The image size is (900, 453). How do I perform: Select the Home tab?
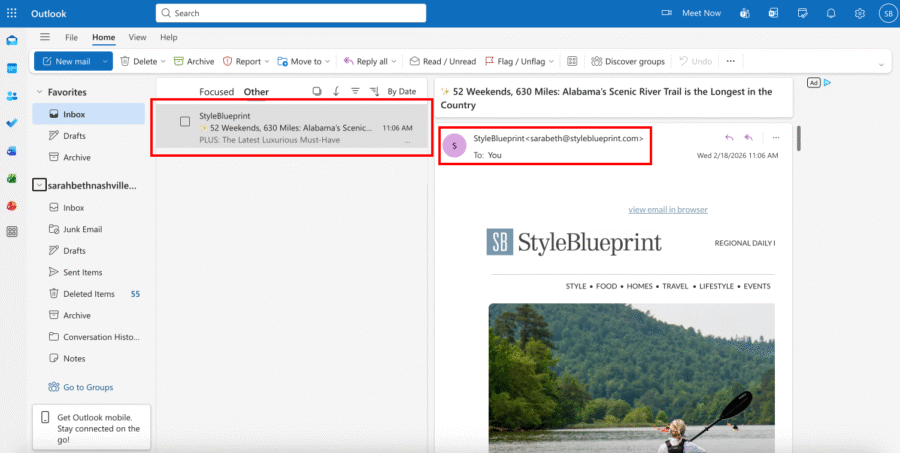pos(103,37)
